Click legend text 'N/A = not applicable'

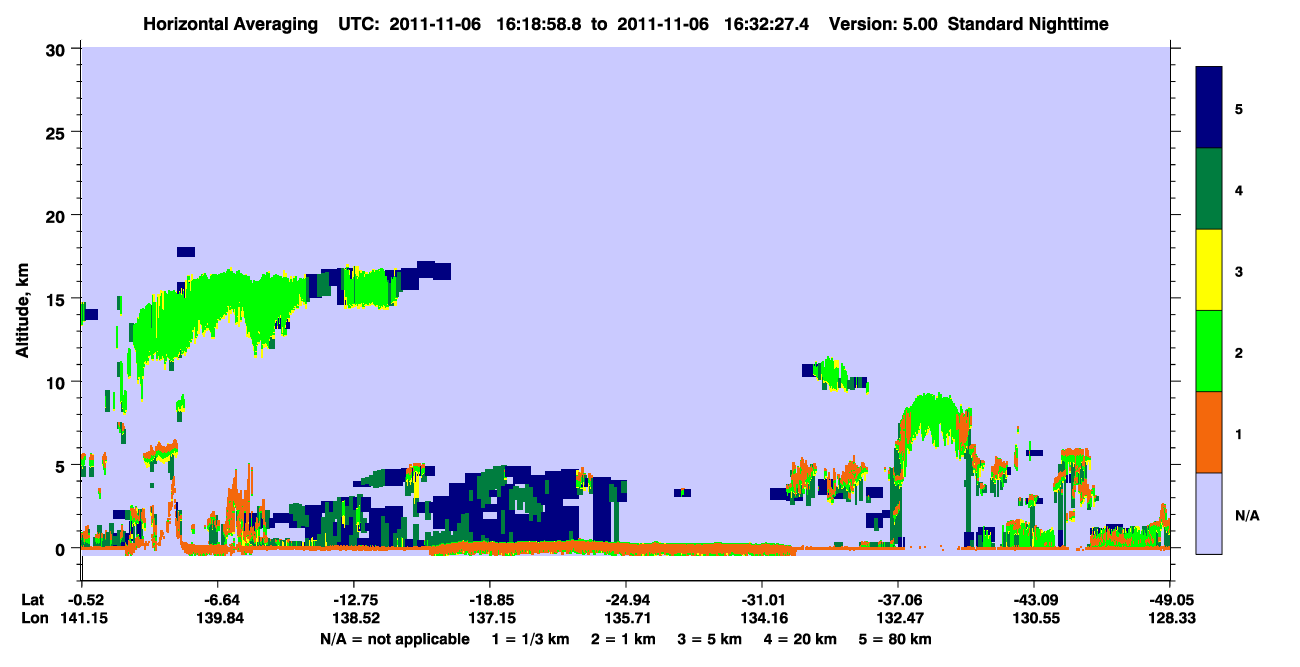click(394, 638)
